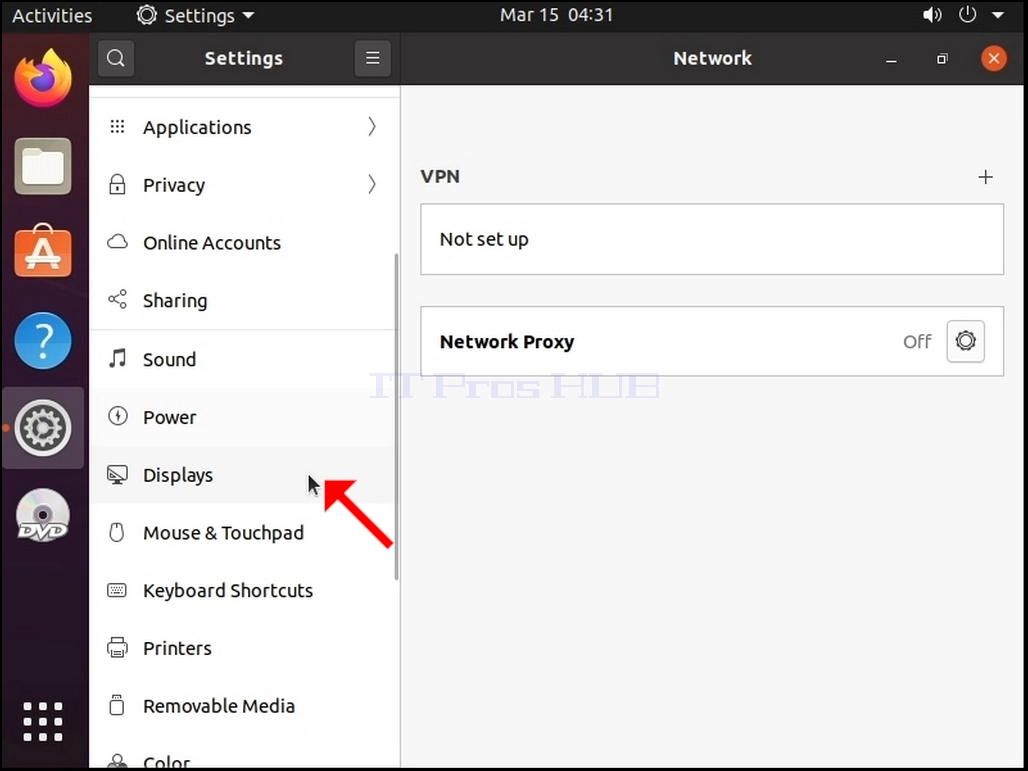1028x771 pixels.
Task: Select the Privacy label in sidebar
Action: tap(174, 186)
